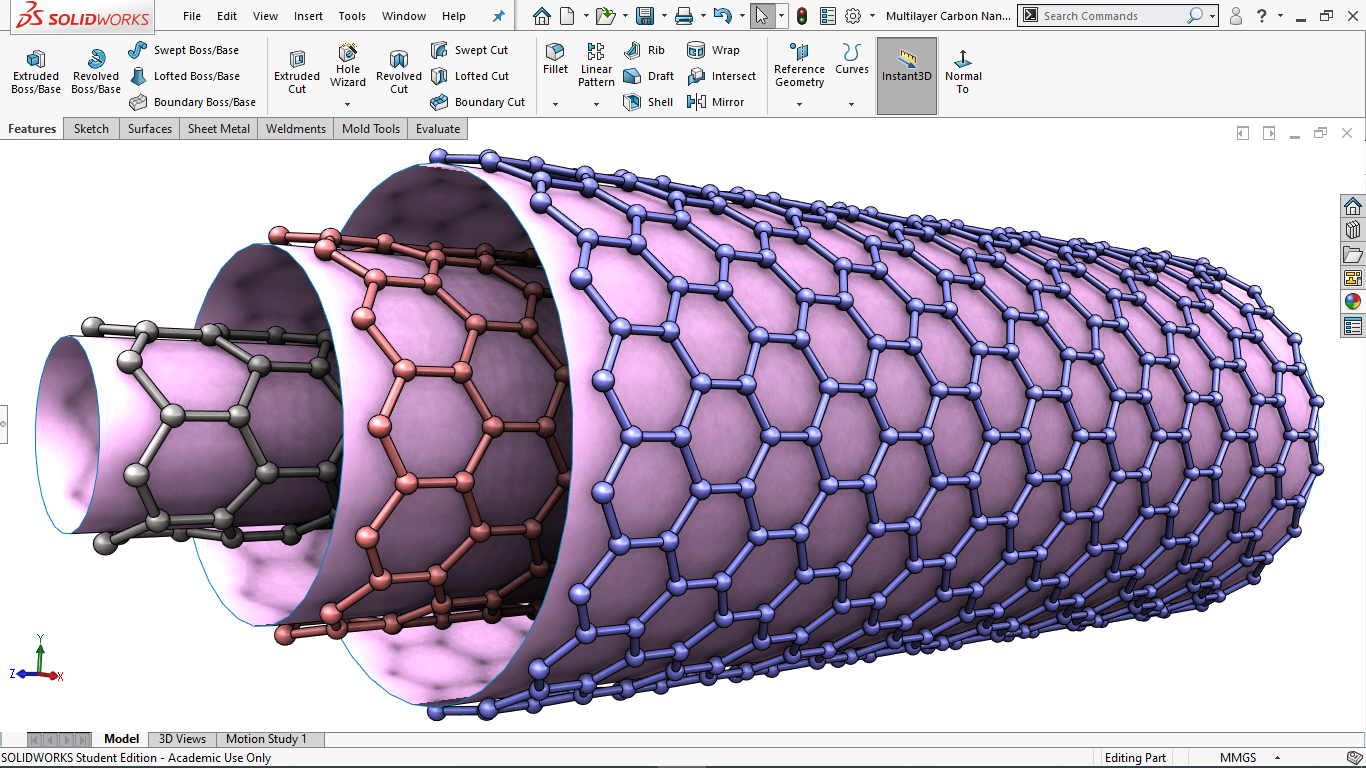Viewport: 1366px width, 768px height.
Task: Open the Curves dropdown arrow
Action: click(x=852, y=104)
